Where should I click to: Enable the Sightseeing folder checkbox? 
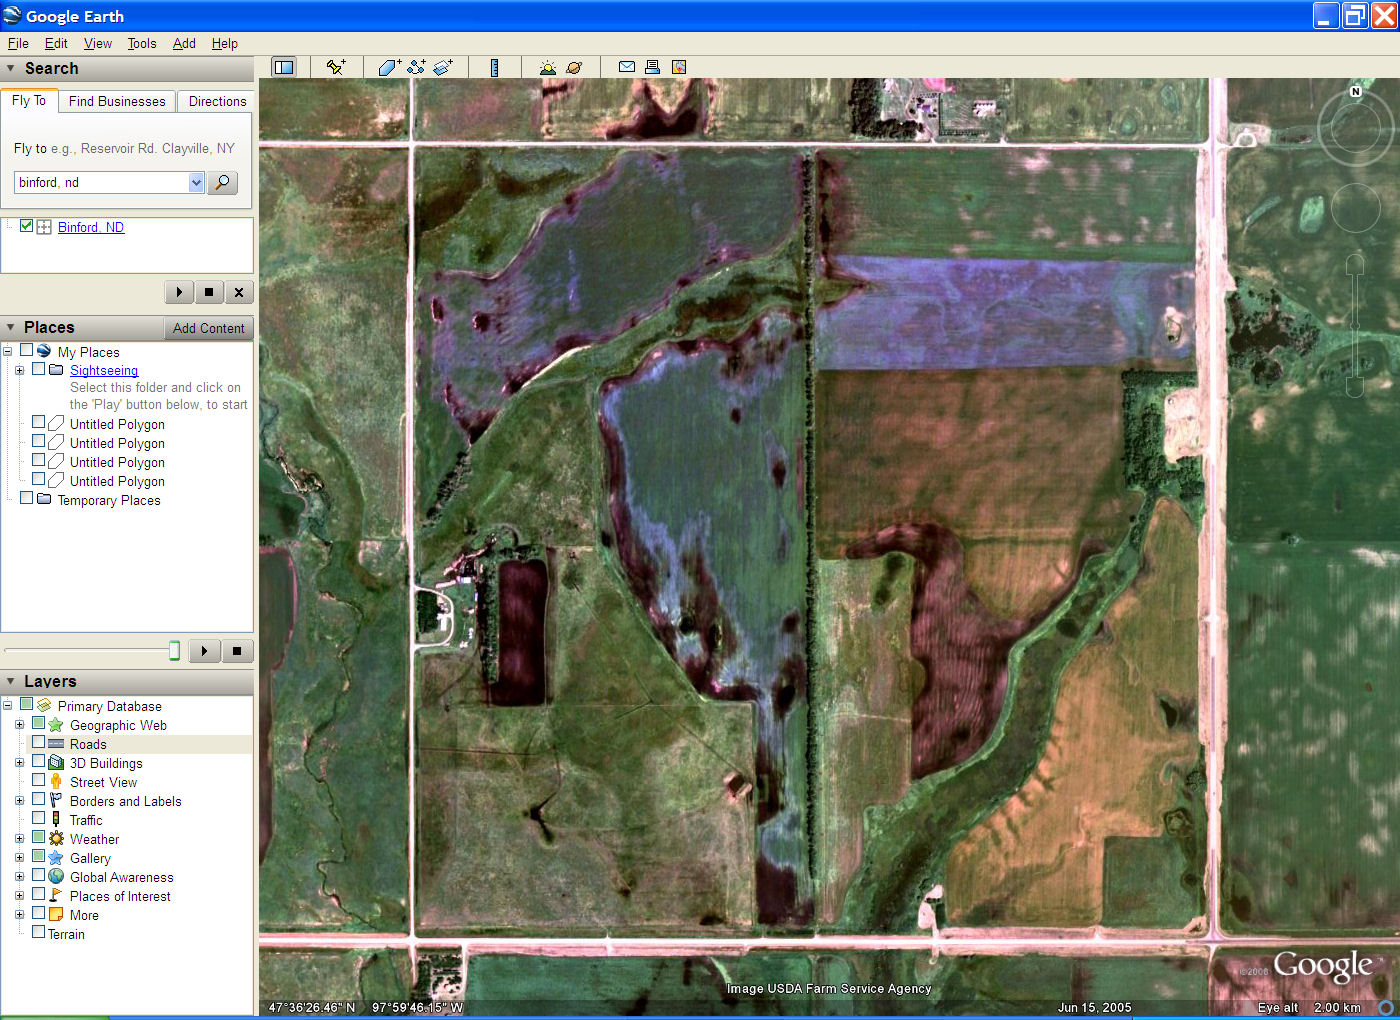38,369
